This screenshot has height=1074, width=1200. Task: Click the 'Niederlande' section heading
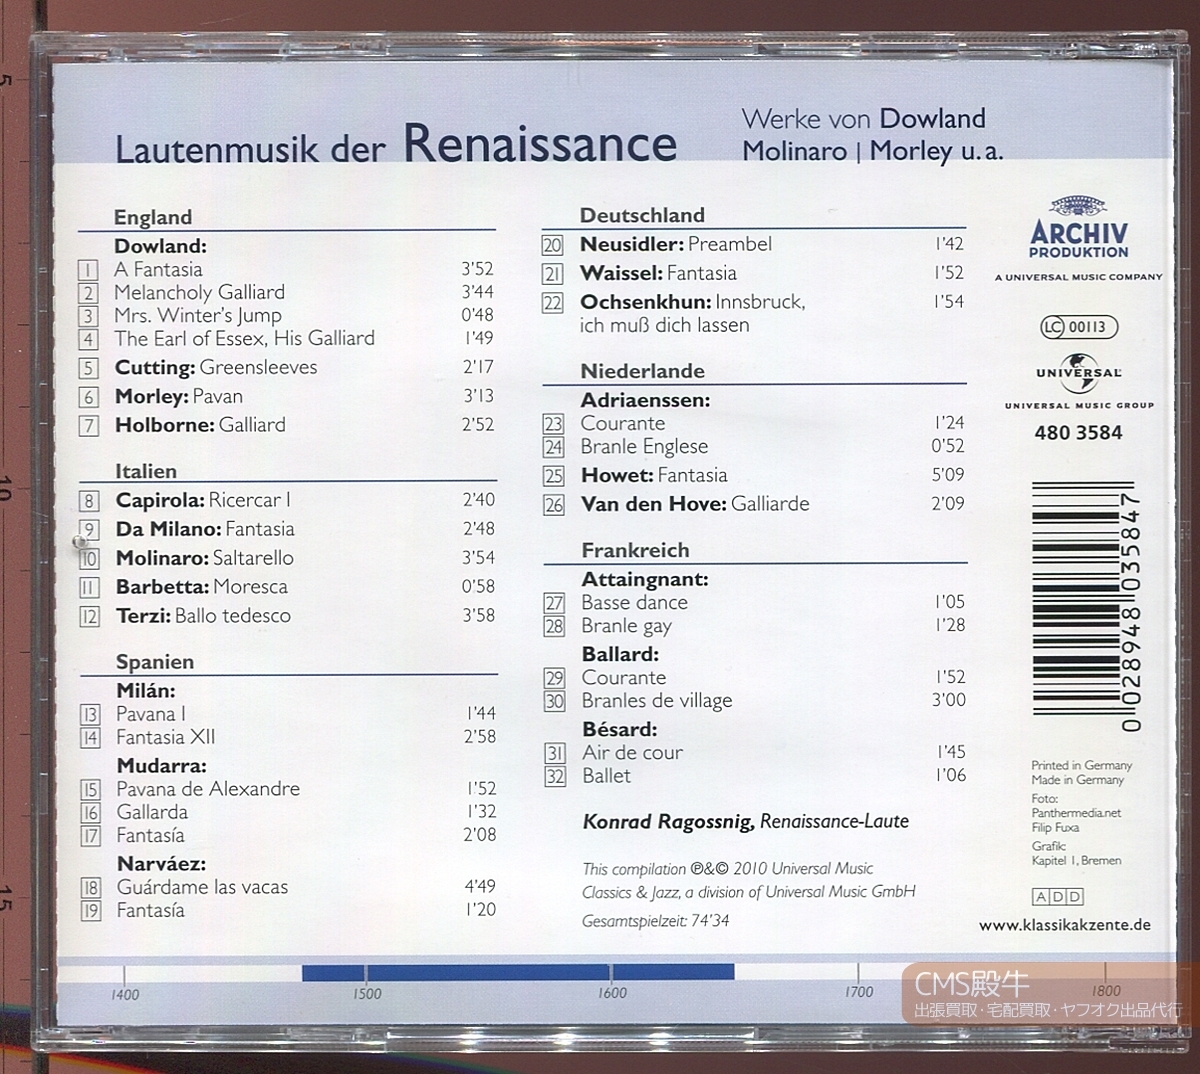point(643,371)
